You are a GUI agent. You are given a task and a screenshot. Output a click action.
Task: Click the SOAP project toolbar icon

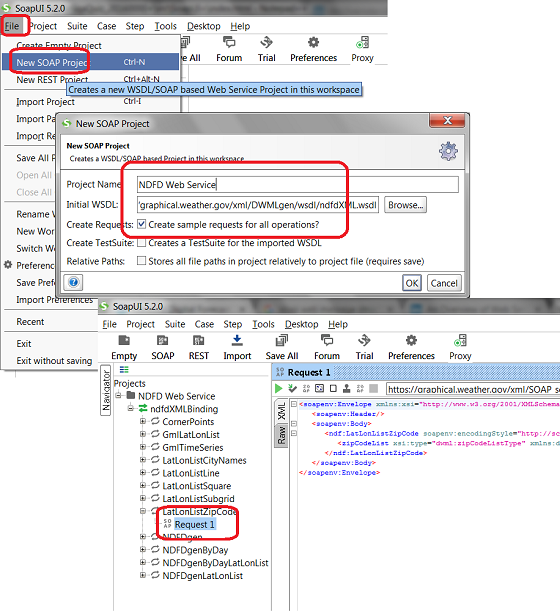click(x=162, y=340)
